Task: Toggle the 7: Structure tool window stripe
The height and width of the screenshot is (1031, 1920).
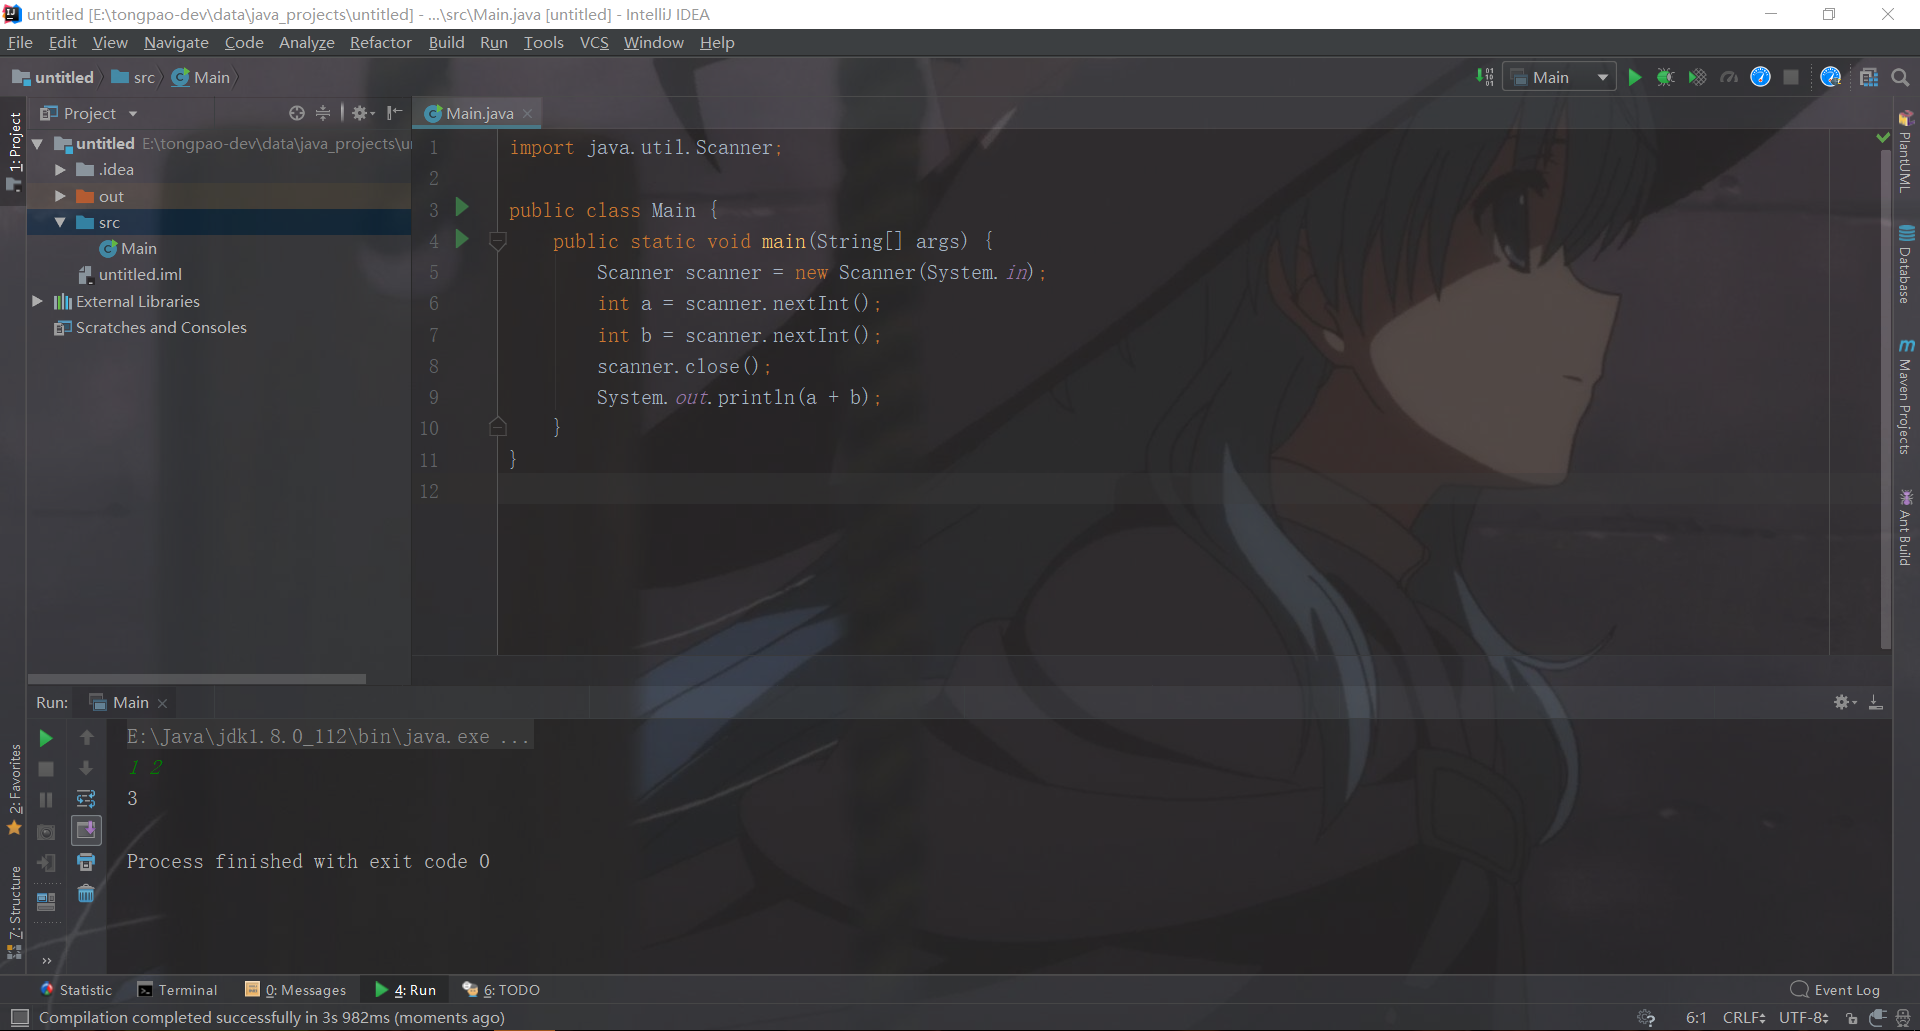Action: (14, 912)
